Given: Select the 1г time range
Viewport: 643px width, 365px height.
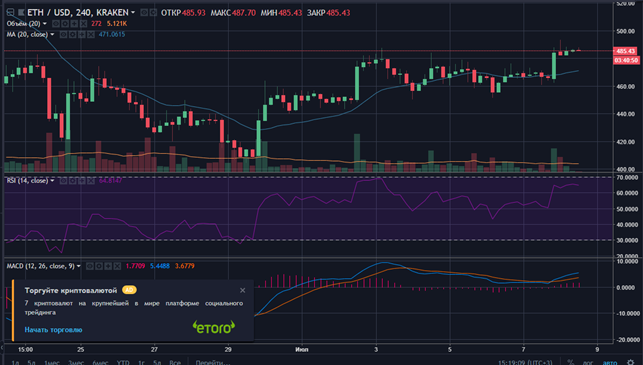Looking at the screenshot, I should [x=141, y=363].
